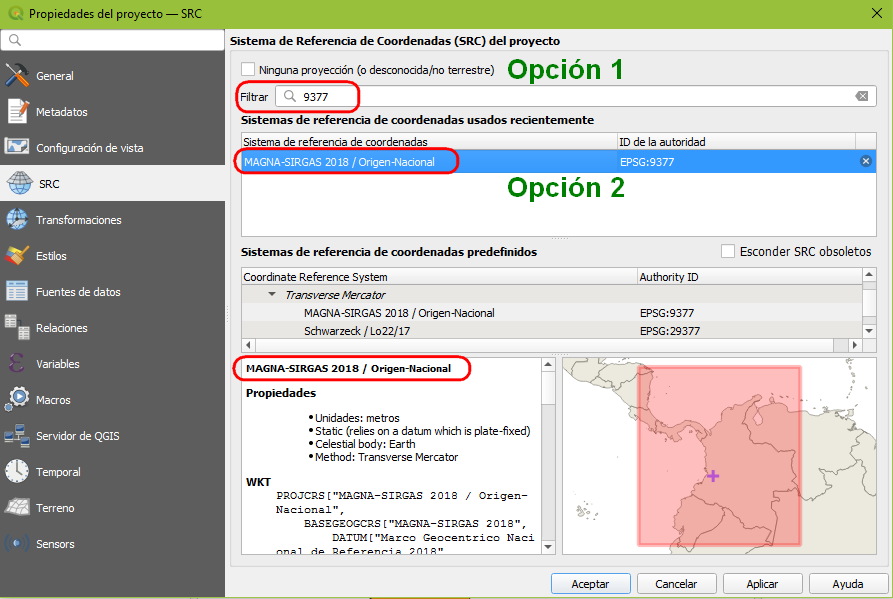Open the Fuentes de datos icon
Image resolution: width=893 pixels, height=599 pixels.
[x=17, y=292]
